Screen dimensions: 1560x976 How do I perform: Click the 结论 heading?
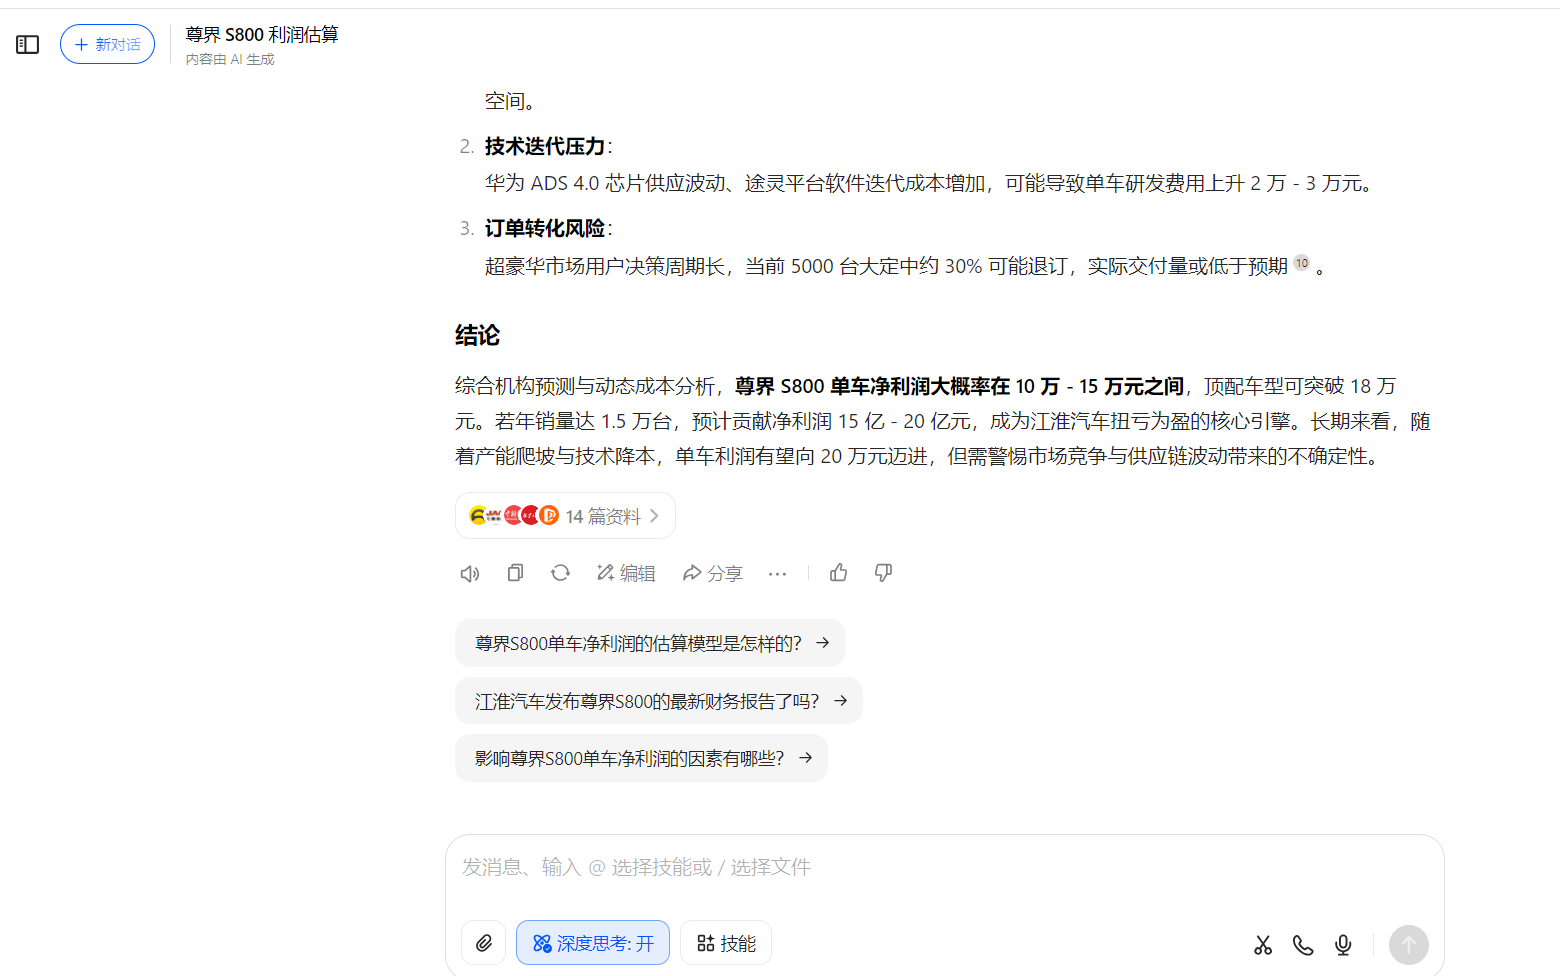click(x=477, y=335)
